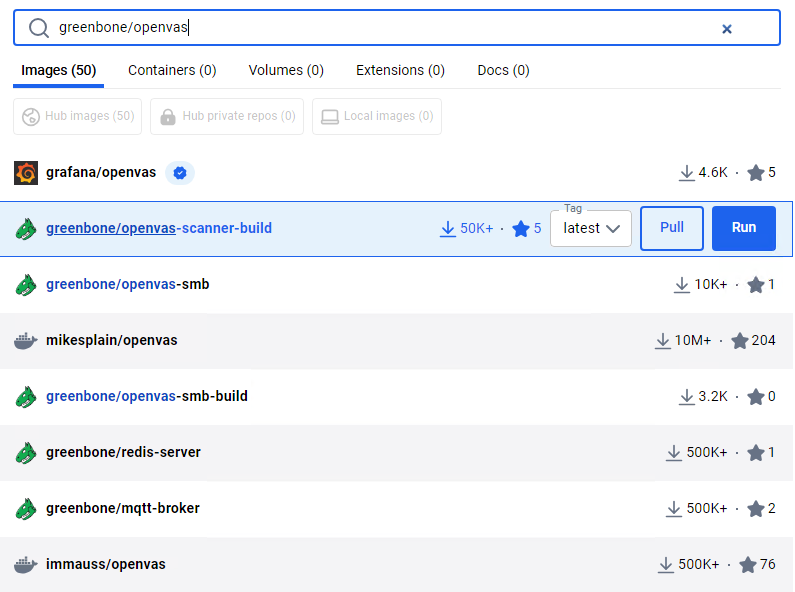
Task: Click the download icon beside 10M+
Action: point(663,341)
